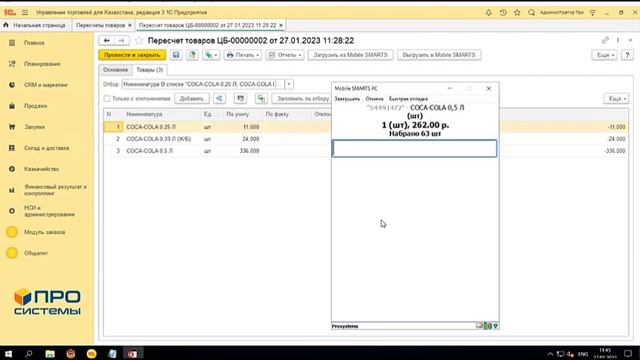Viewport: 640px width, 360px height.
Task: Click Отмена in Mobile SMARTS menu
Action: point(374,99)
